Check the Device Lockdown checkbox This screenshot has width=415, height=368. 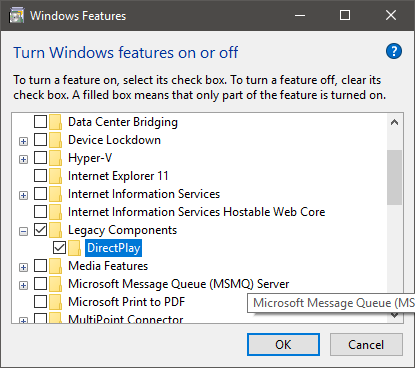tap(40, 140)
